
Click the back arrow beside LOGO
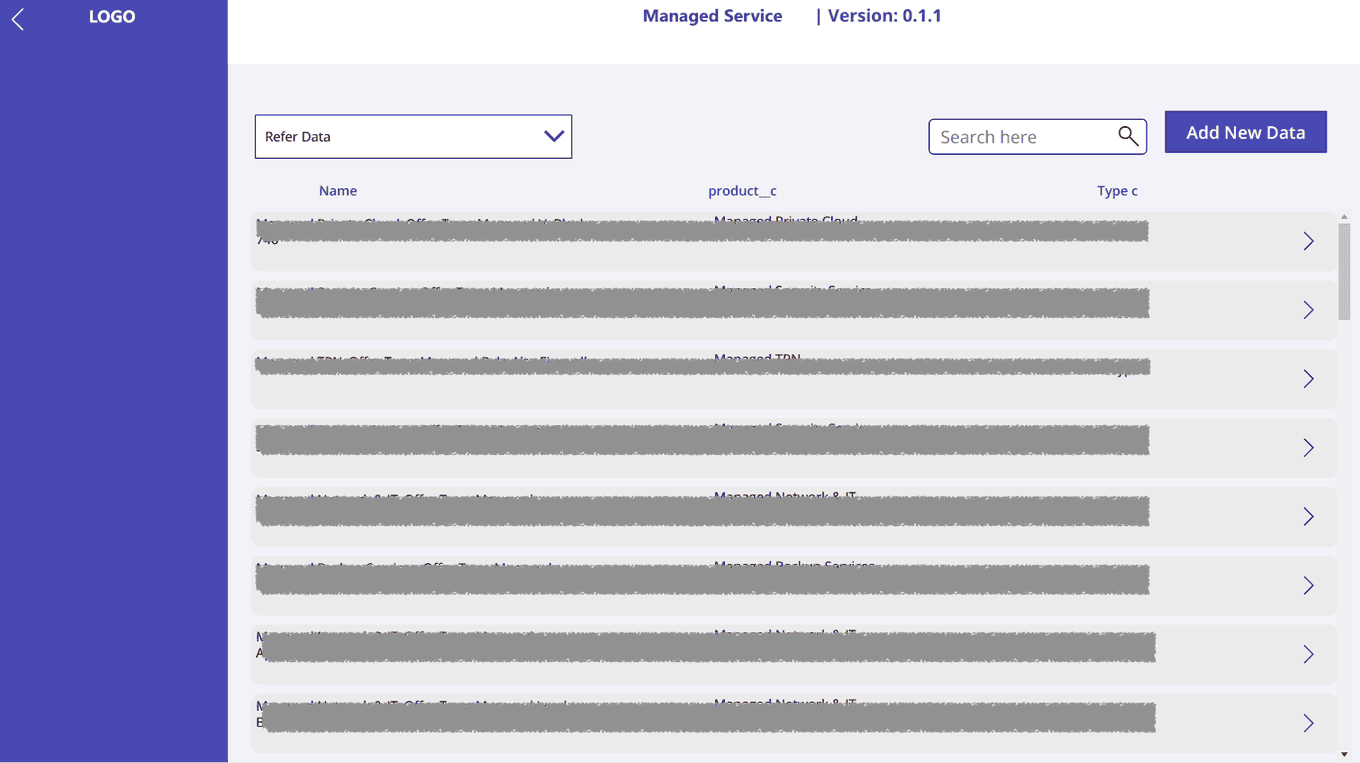pos(18,18)
